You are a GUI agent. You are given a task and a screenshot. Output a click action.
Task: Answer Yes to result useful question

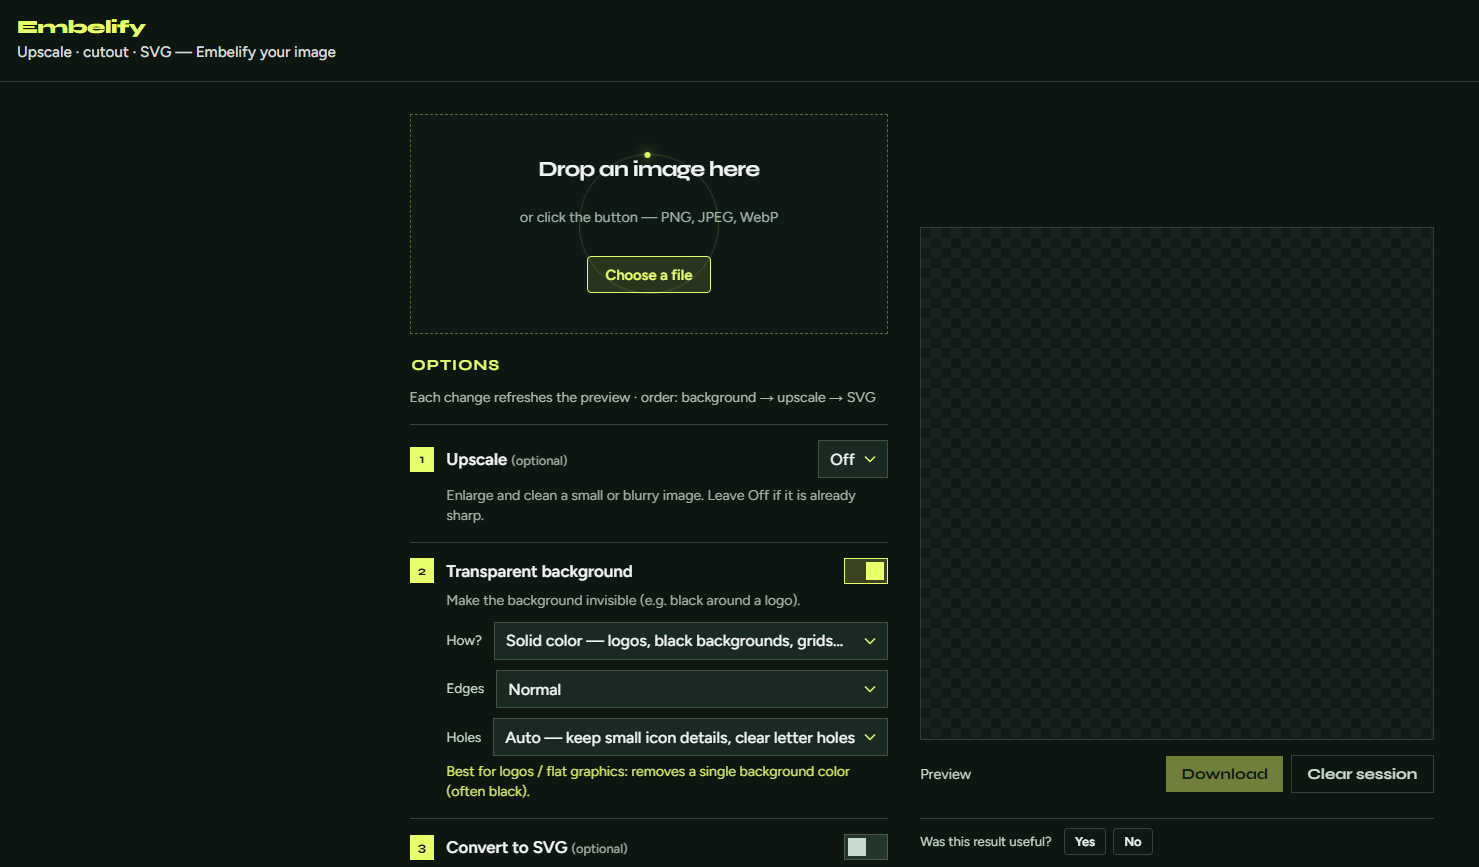1085,842
